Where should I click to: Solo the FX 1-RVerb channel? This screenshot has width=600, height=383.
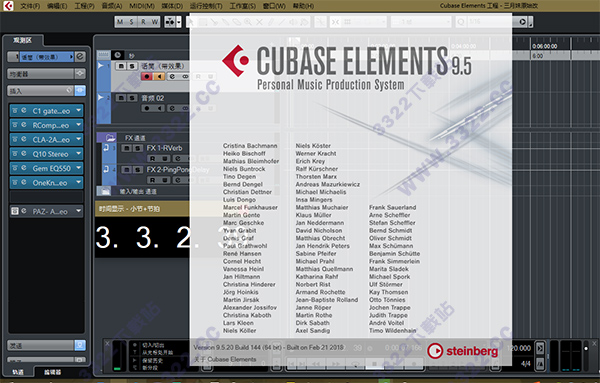tap(138, 148)
